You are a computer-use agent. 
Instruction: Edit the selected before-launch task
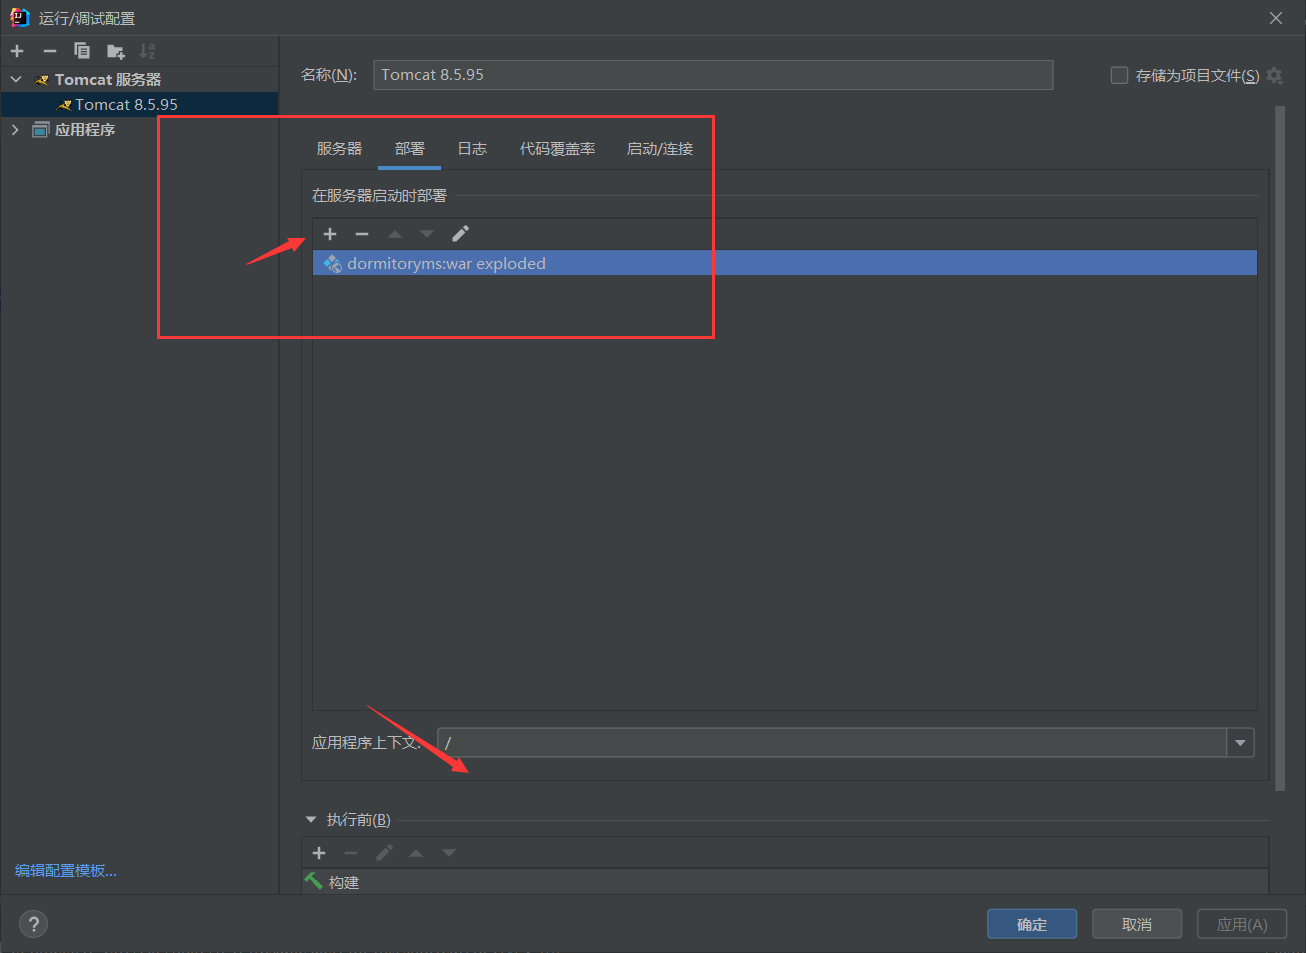384,853
